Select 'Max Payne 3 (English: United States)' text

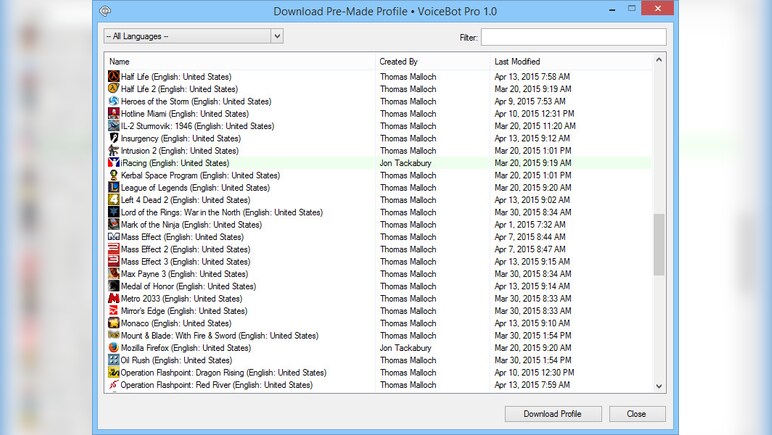coord(185,274)
